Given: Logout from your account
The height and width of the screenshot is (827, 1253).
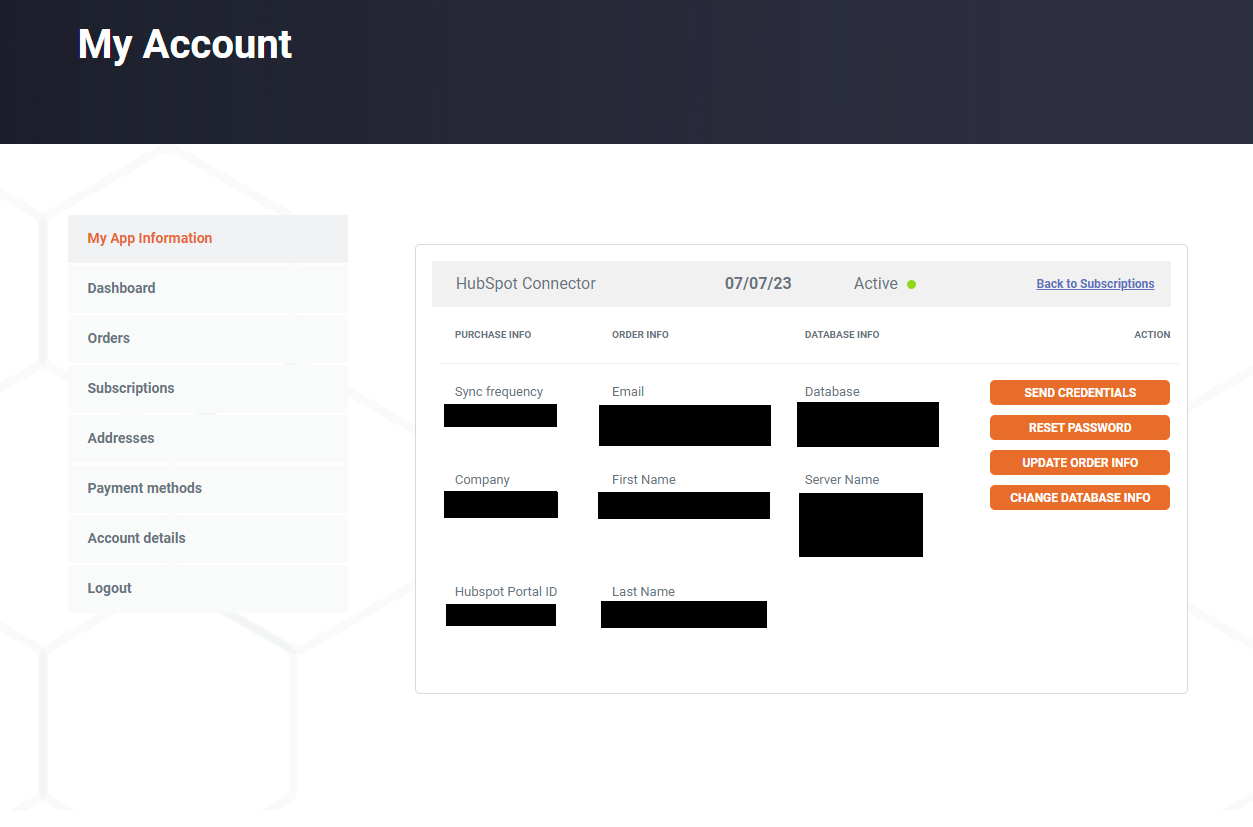Looking at the screenshot, I should 109,588.
